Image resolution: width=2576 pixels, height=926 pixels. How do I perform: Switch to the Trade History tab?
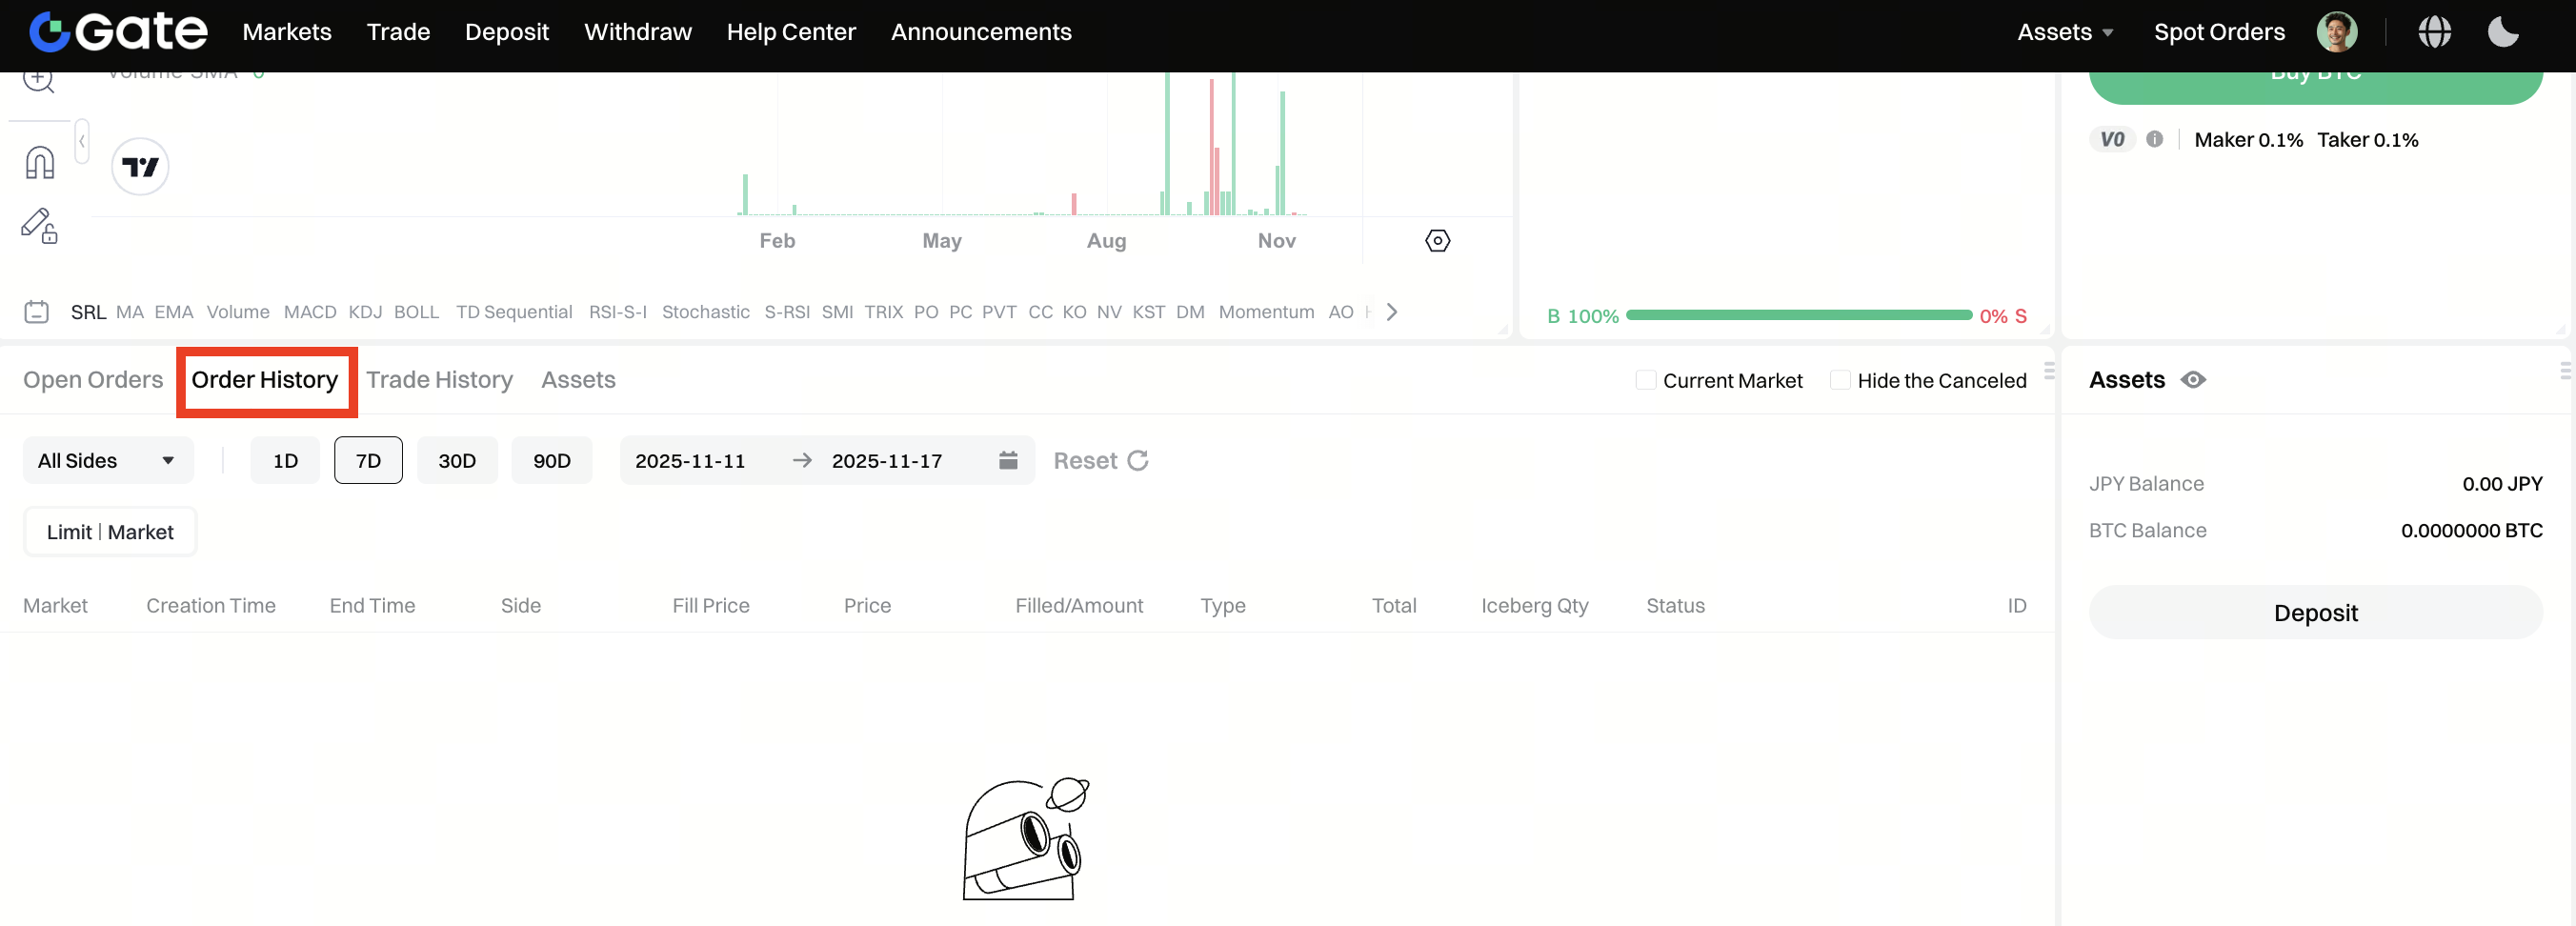click(439, 380)
